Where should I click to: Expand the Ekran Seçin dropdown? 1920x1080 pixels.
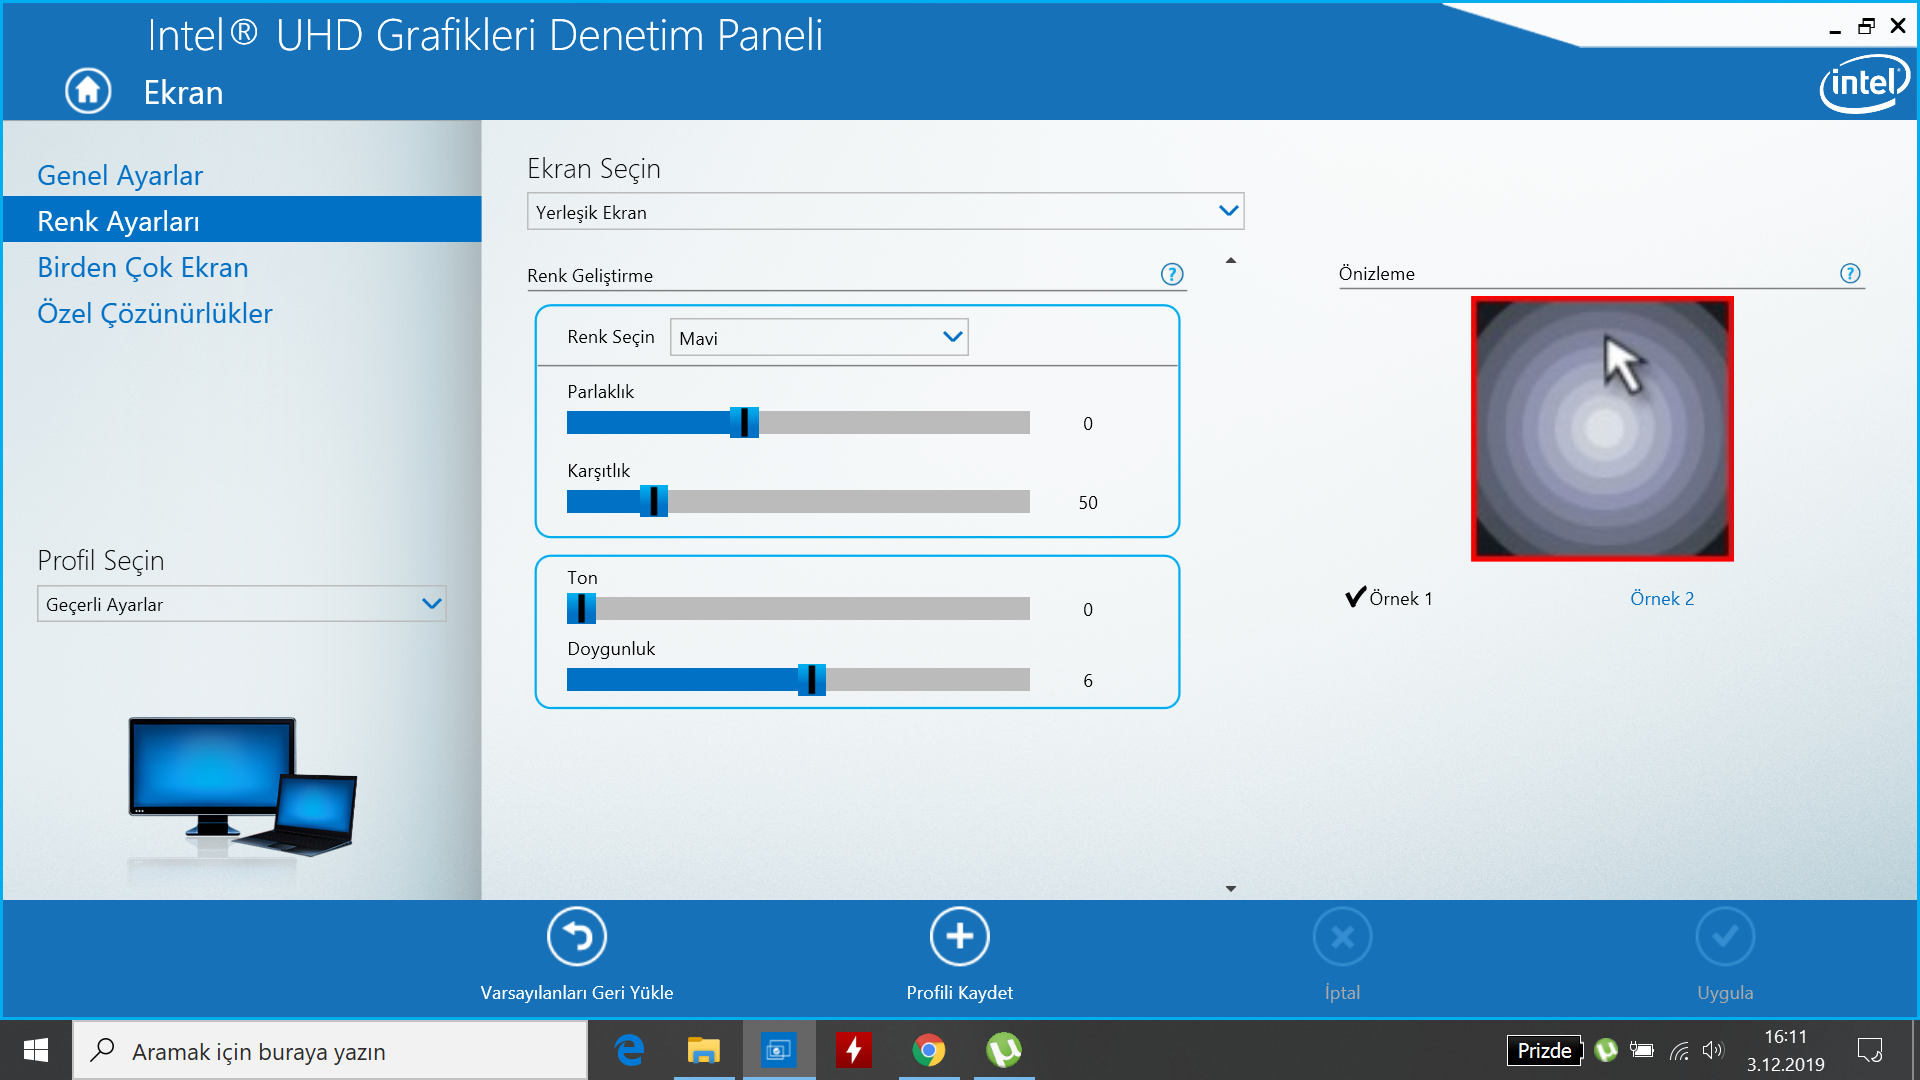(x=885, y=211)
